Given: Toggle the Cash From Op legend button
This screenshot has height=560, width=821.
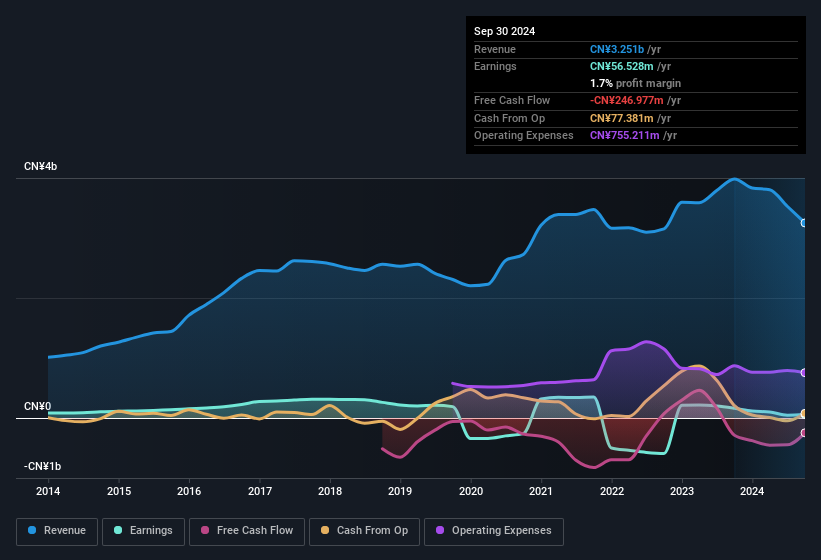Looking at the screenshot, I should click(364, 531).
